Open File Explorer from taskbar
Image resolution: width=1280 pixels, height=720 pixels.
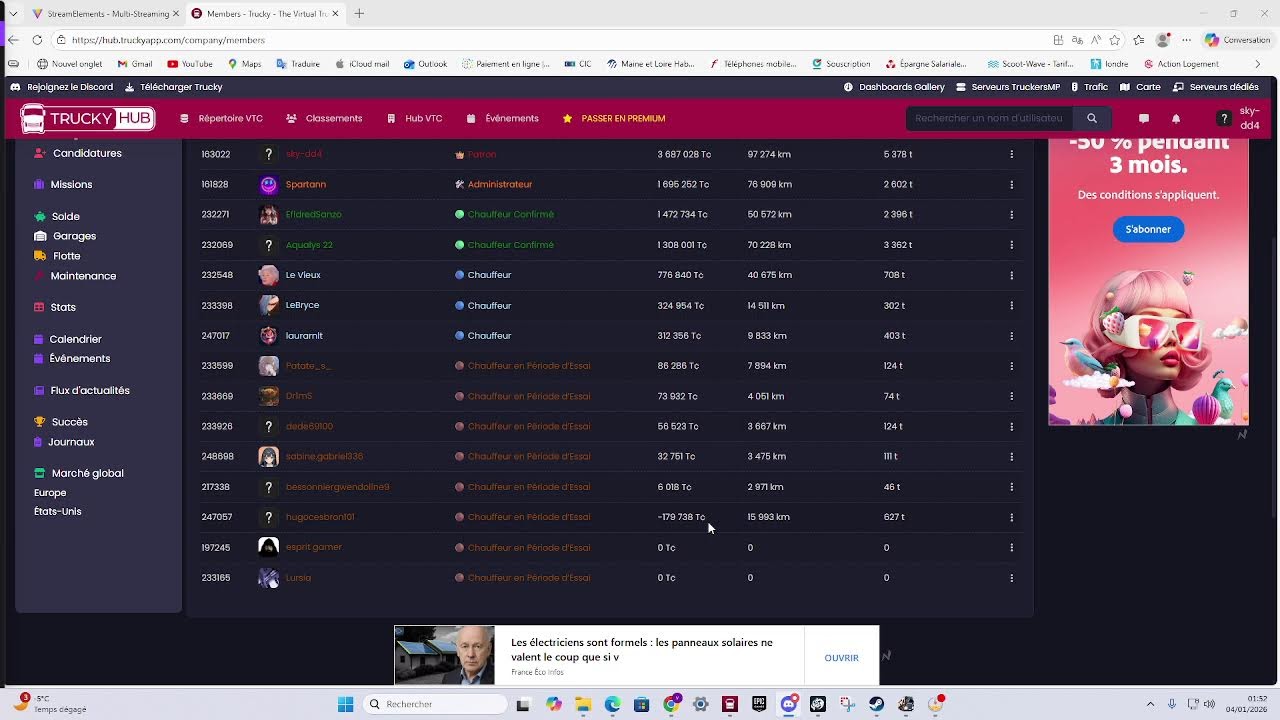pos(583,704)
